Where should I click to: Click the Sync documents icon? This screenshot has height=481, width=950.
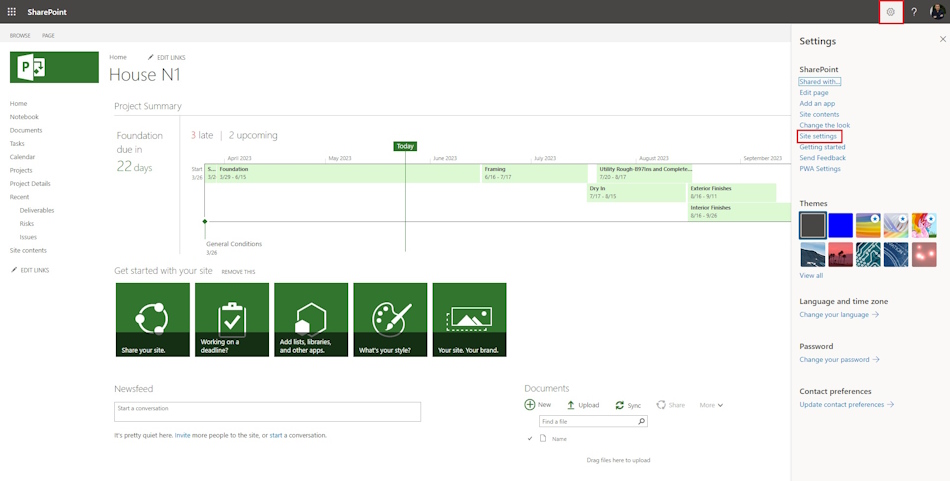619,405
